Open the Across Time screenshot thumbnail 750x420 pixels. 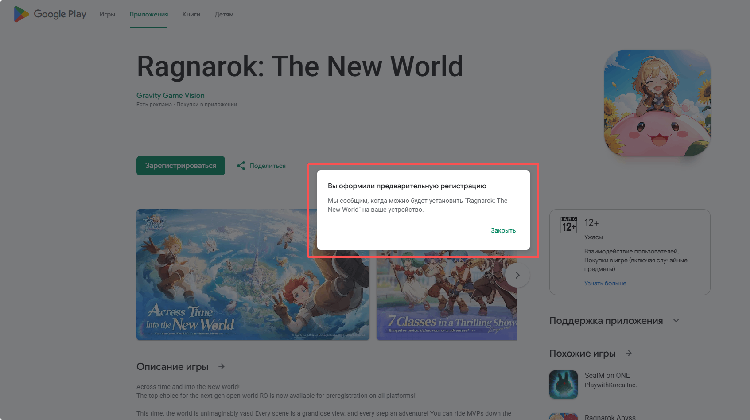(x=253, y=275)
